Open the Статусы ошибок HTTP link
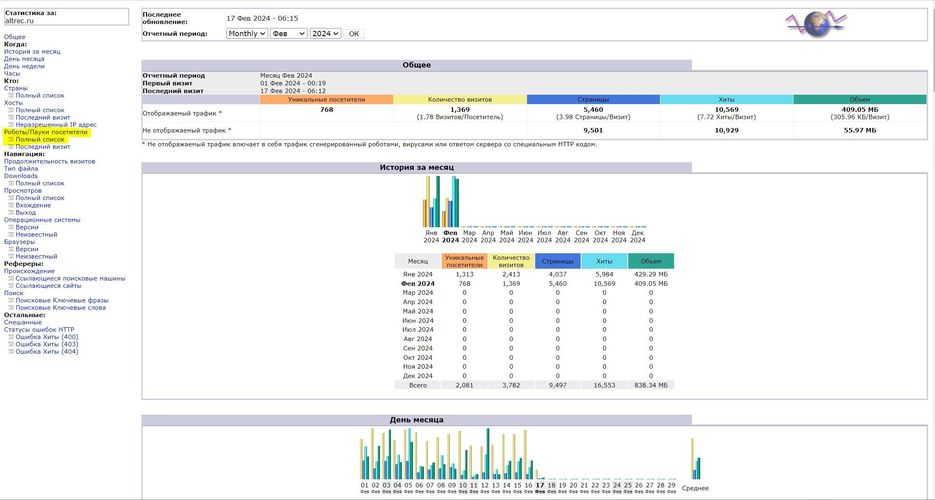The height and width of the screenshot is (500, 935). pyautogui.click(x=39, y=329)
